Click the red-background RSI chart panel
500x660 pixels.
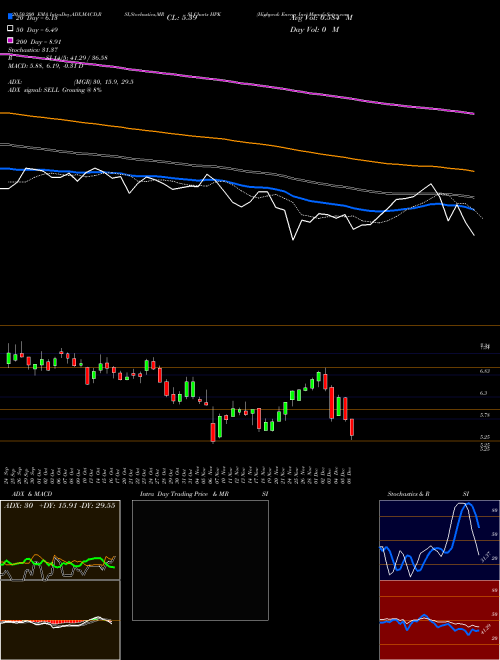click(x=439, y=620)
